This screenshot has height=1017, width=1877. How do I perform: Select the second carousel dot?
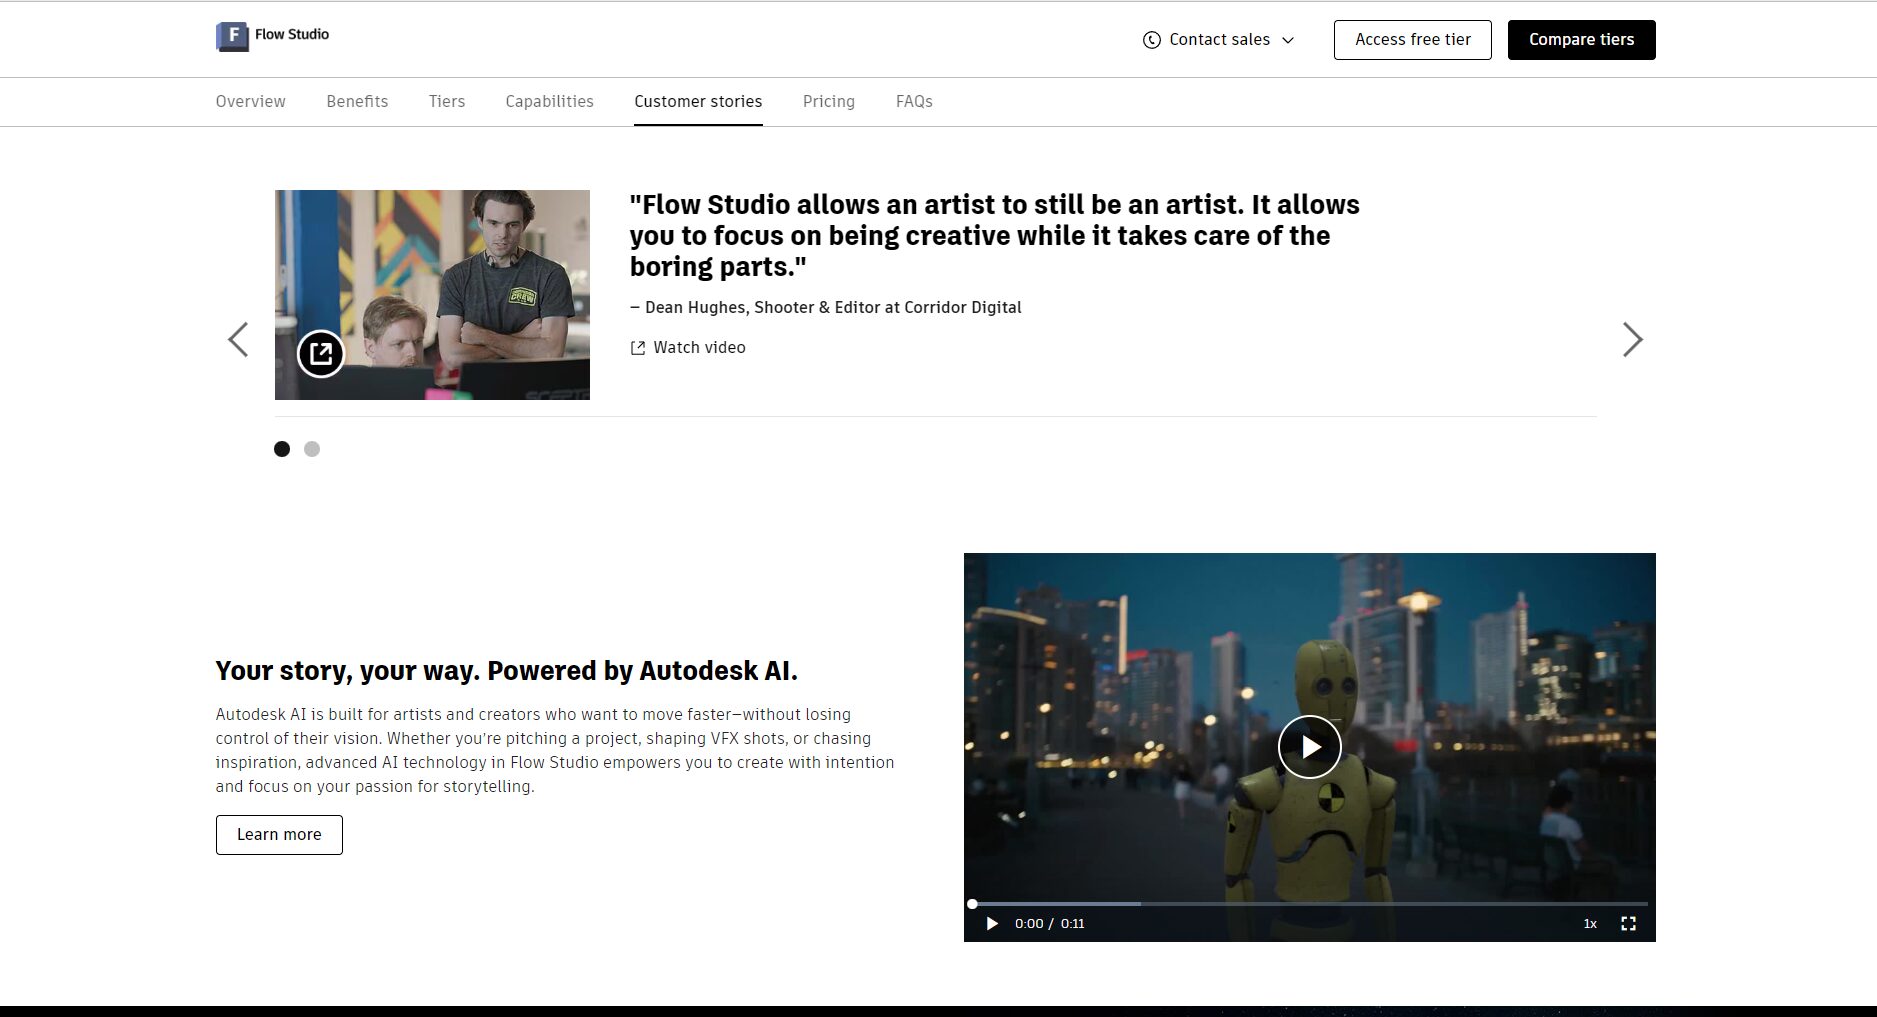tap(312, 449)
